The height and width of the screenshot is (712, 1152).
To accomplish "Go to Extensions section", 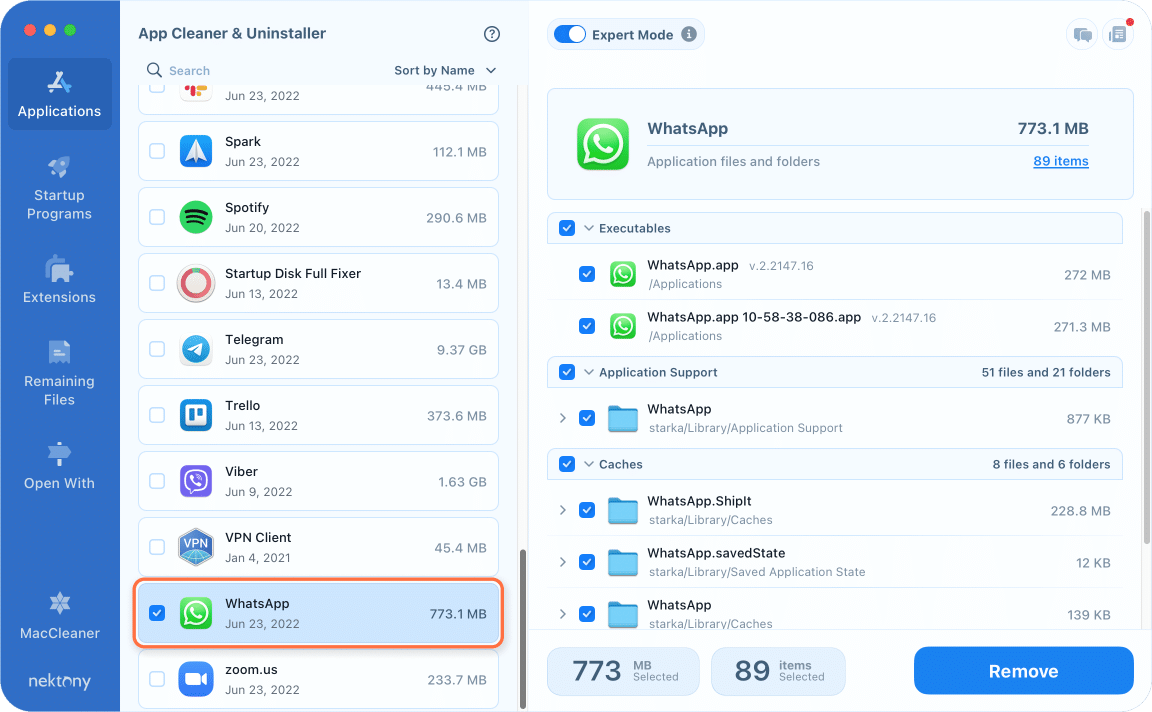I will [x=60, y=279].
